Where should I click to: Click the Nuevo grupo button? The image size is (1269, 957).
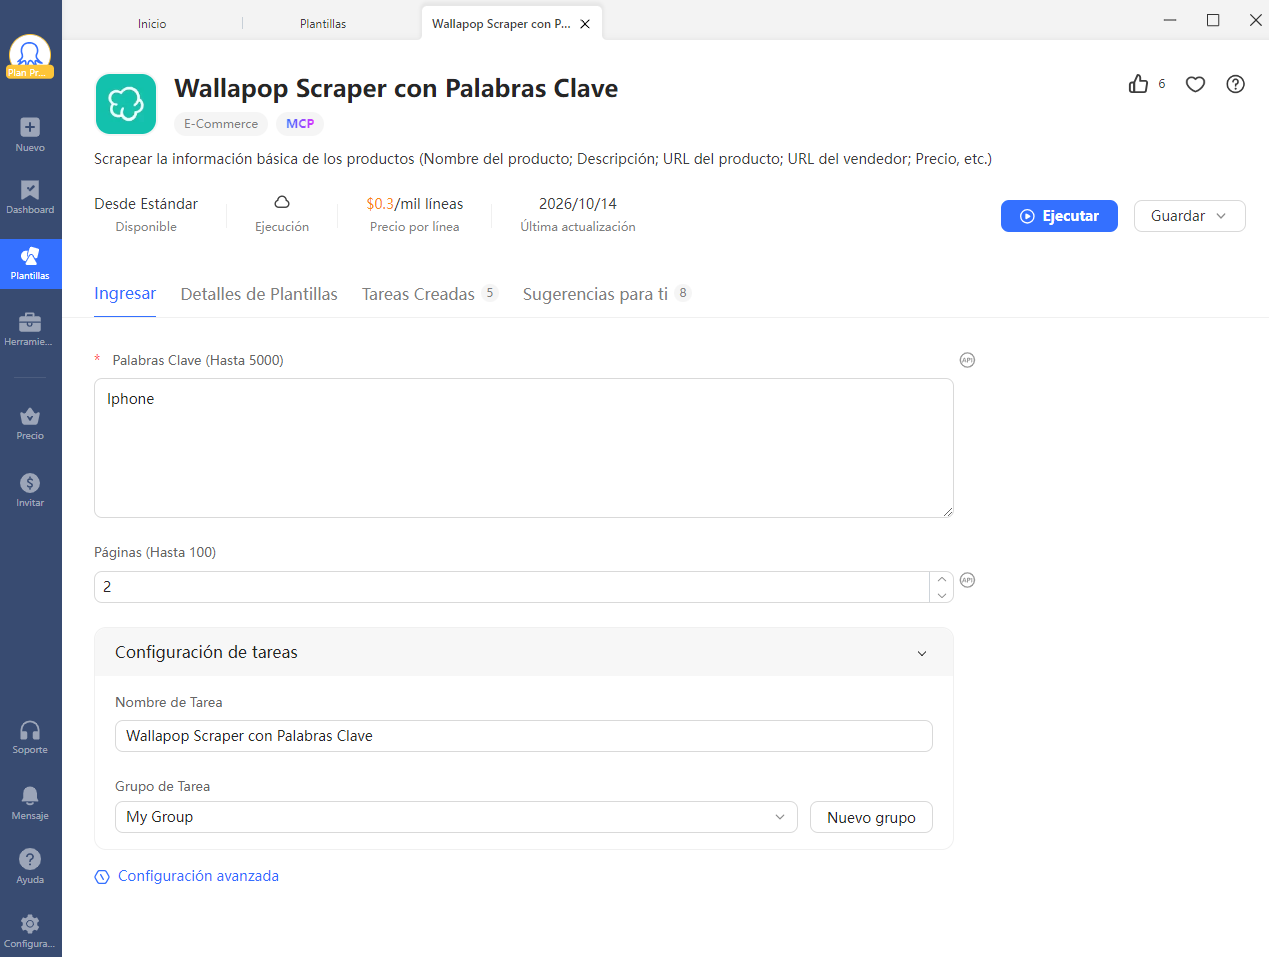pos(871,817)
